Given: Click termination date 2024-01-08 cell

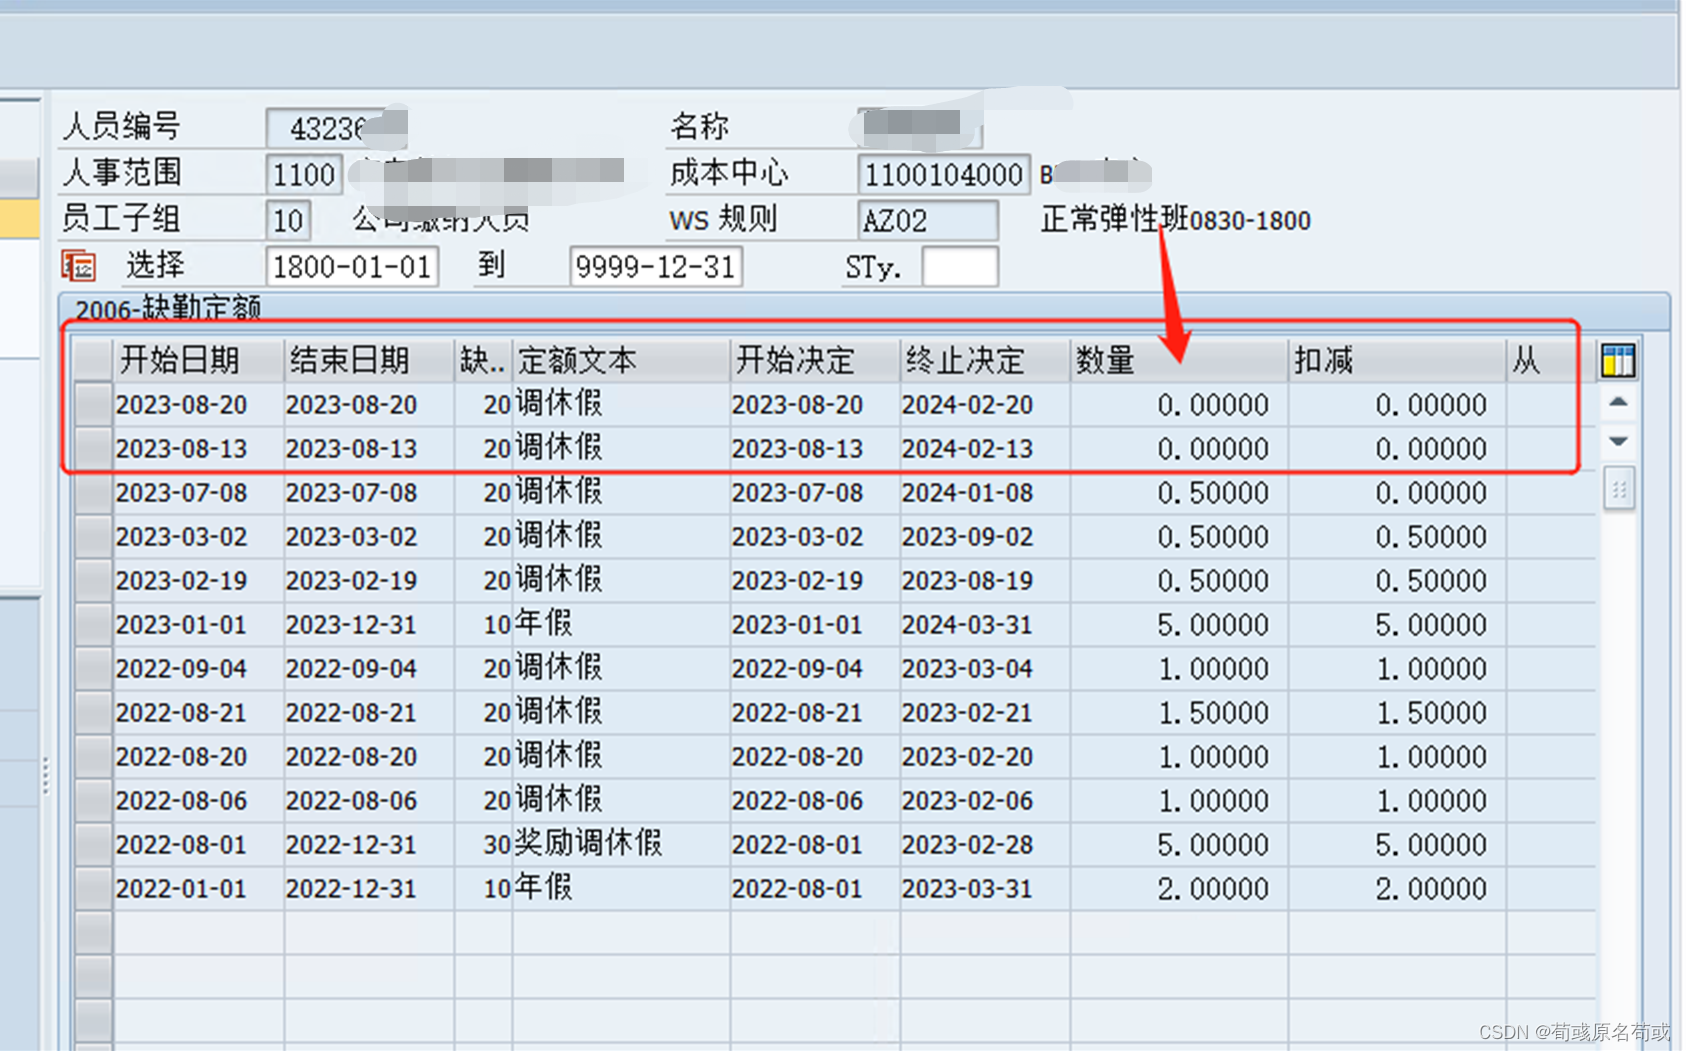Looking at the screenshot, I should point(985,493).
